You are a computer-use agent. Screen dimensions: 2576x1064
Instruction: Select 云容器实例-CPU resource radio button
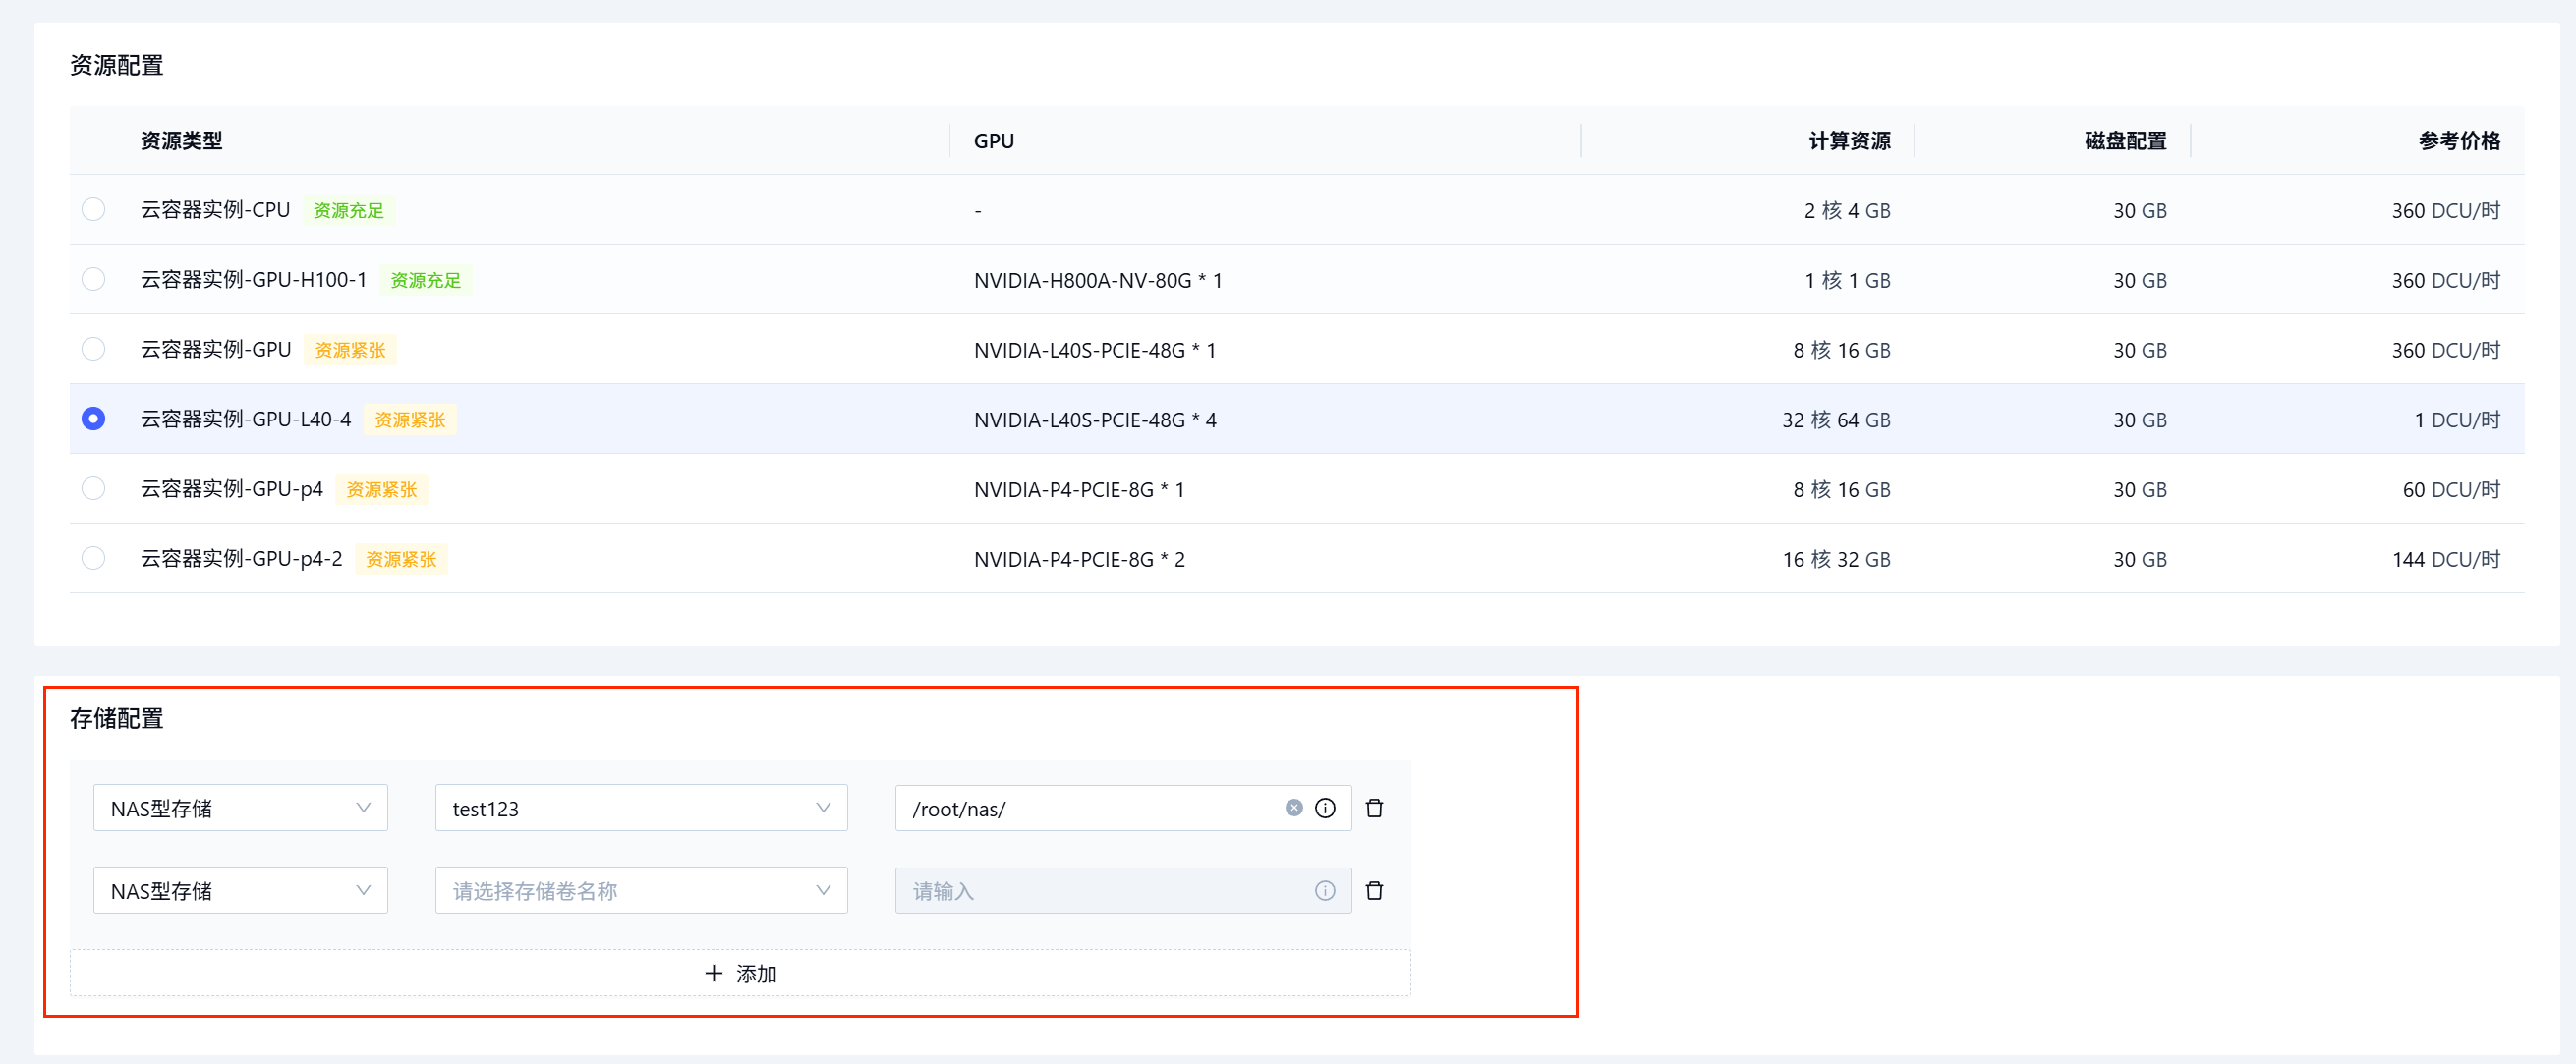93,210
